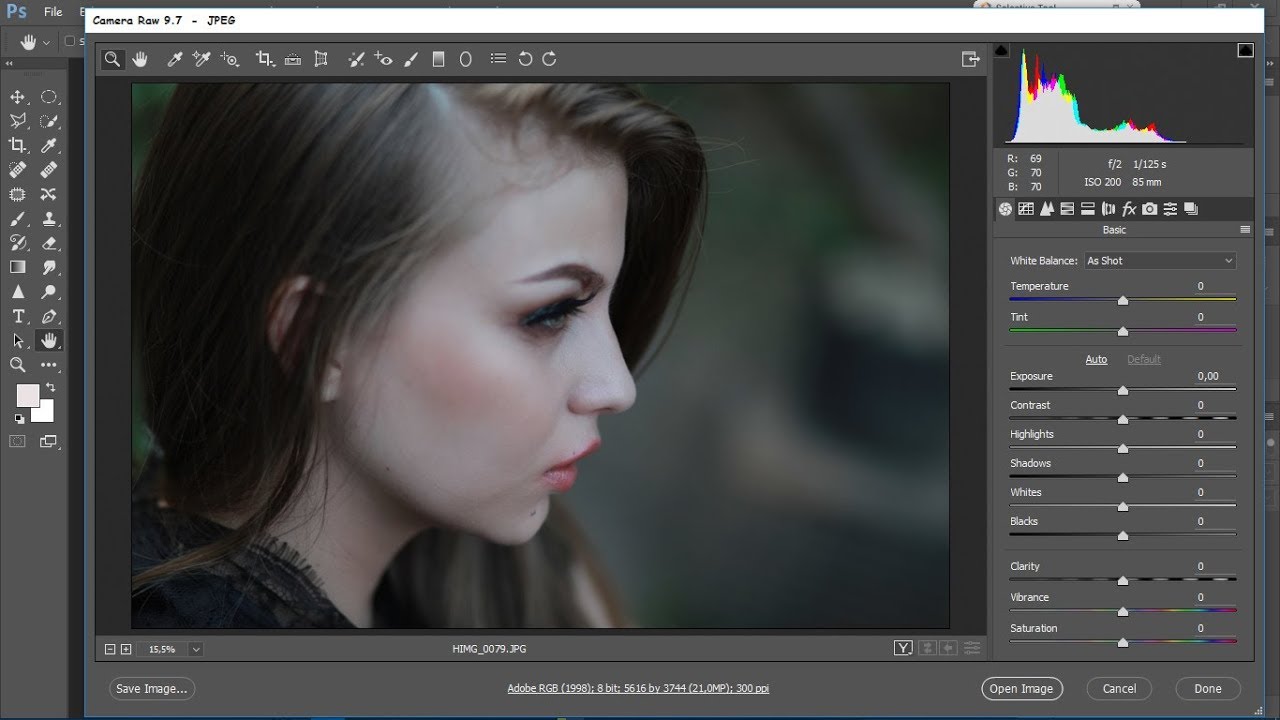Click the Exposure slider handle

(1123, 391)
